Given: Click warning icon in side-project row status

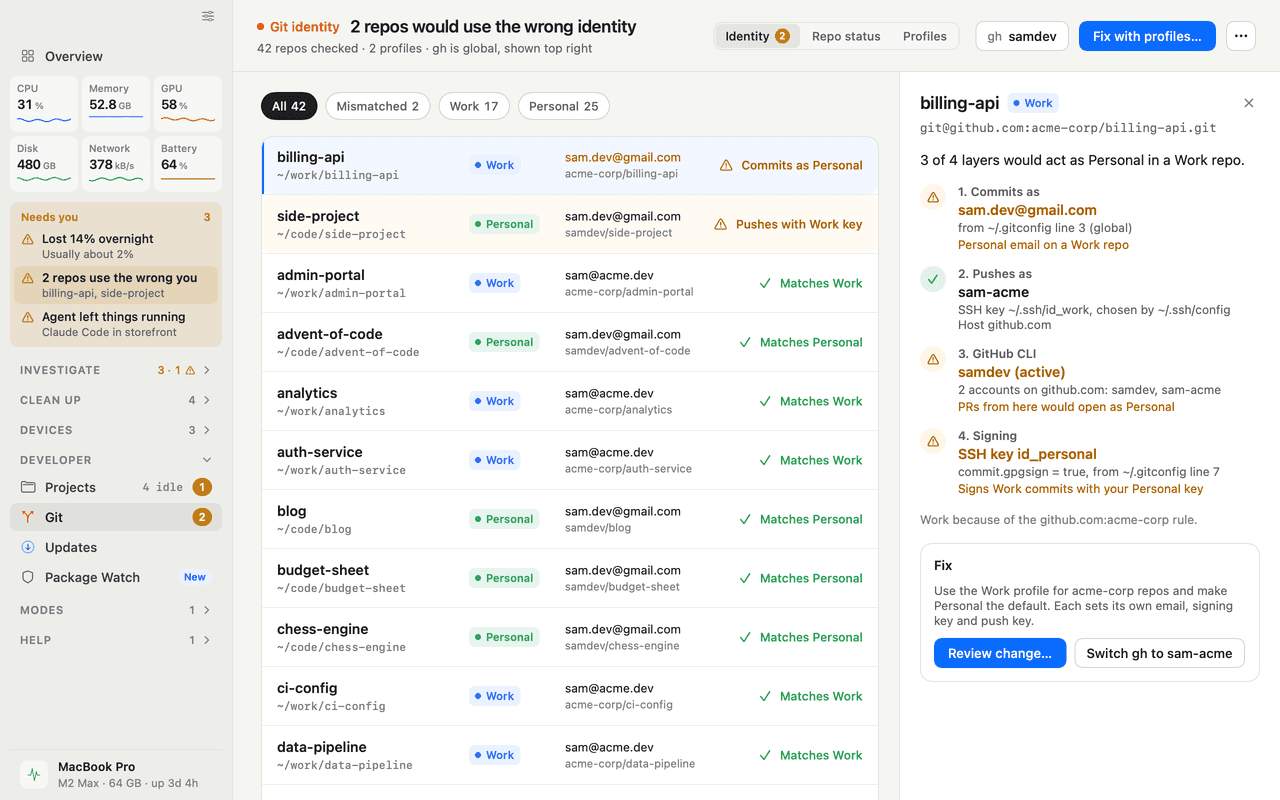Looking at the screenshot, I should click(721, 224).
